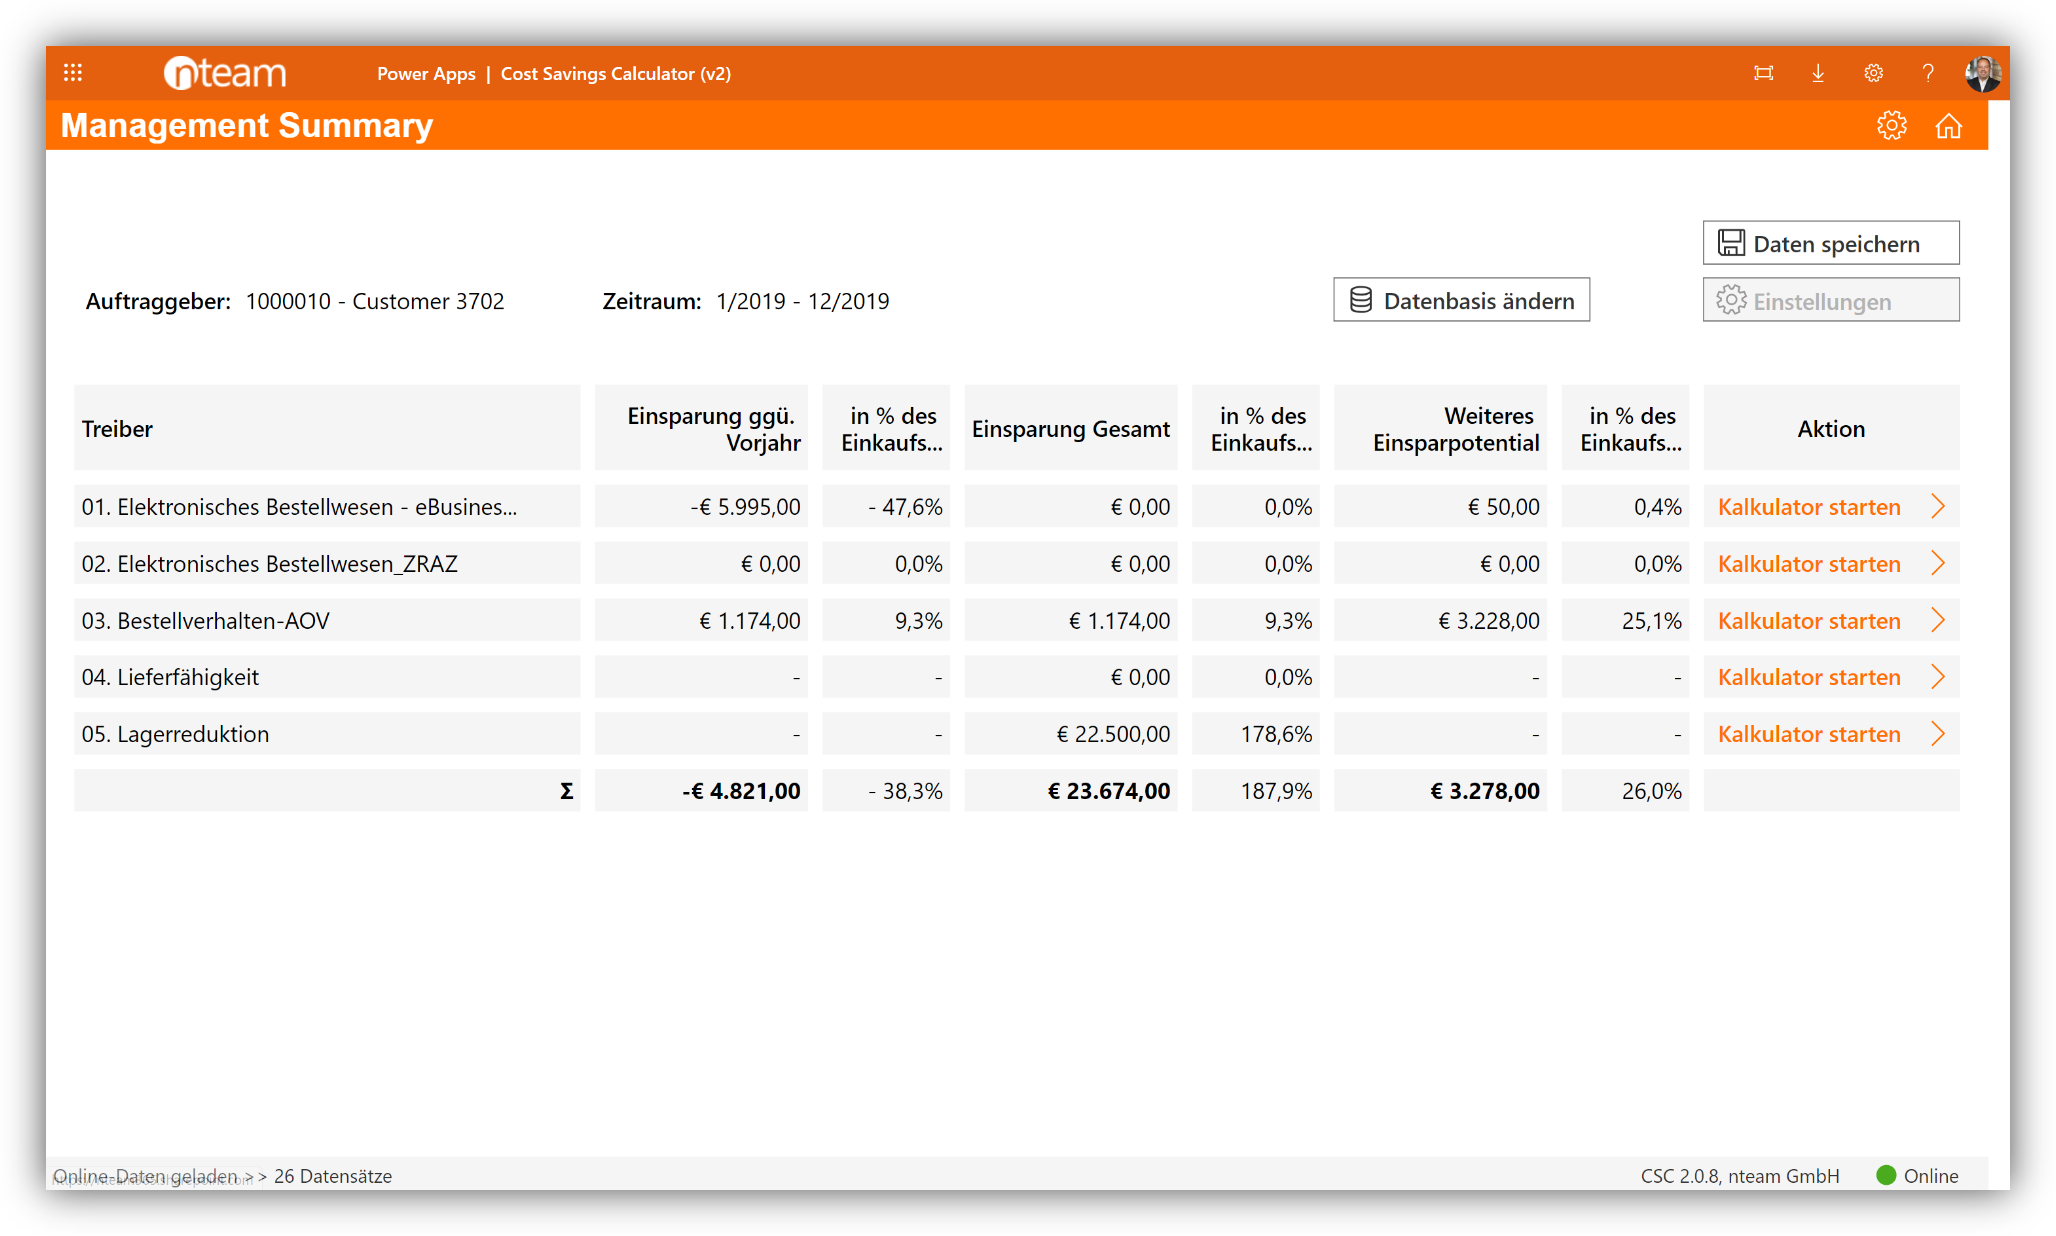Open settings gear in Management Summary header
Image resolution: width=2056 pixels, height=1236 pixels.
tap(1891, 126)
